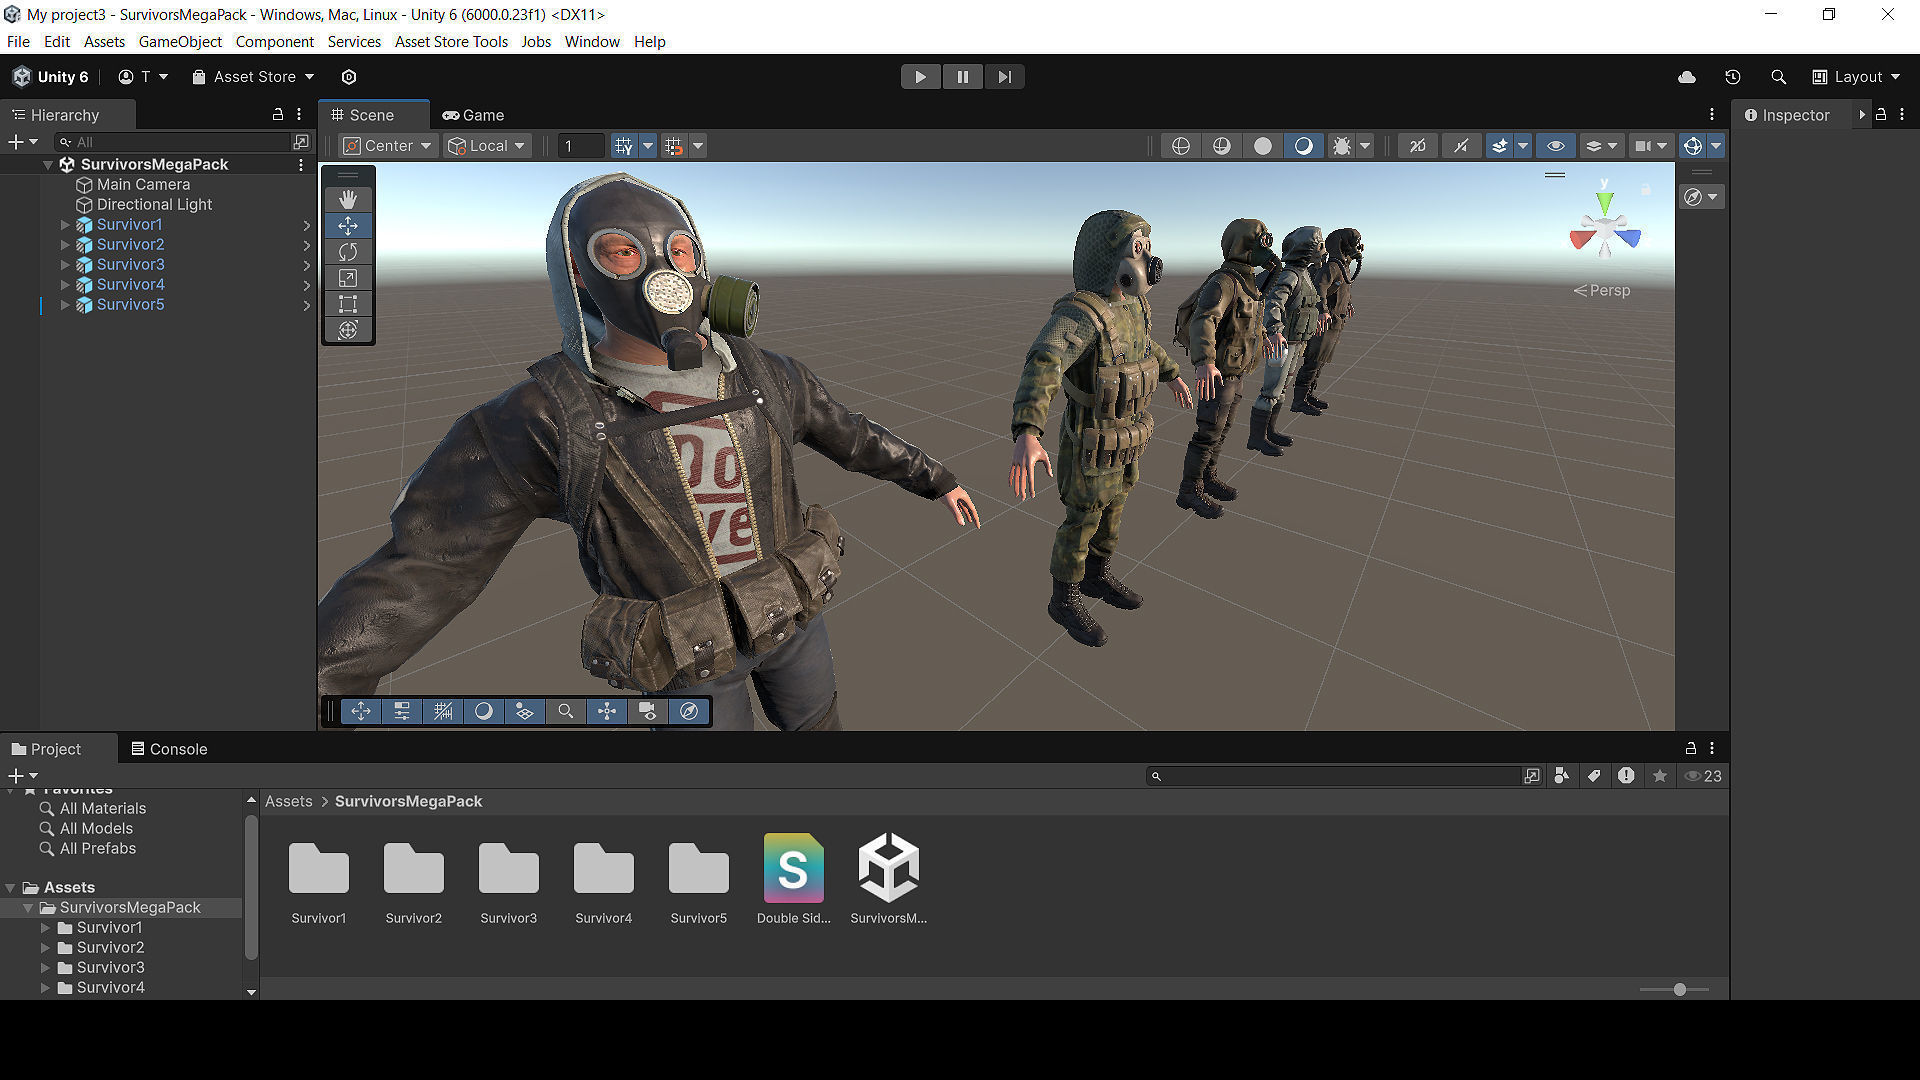This screenshot has height=1080, width=1920.
Task: Click the Assets breadcrumb link
Action: coord(288,802)
